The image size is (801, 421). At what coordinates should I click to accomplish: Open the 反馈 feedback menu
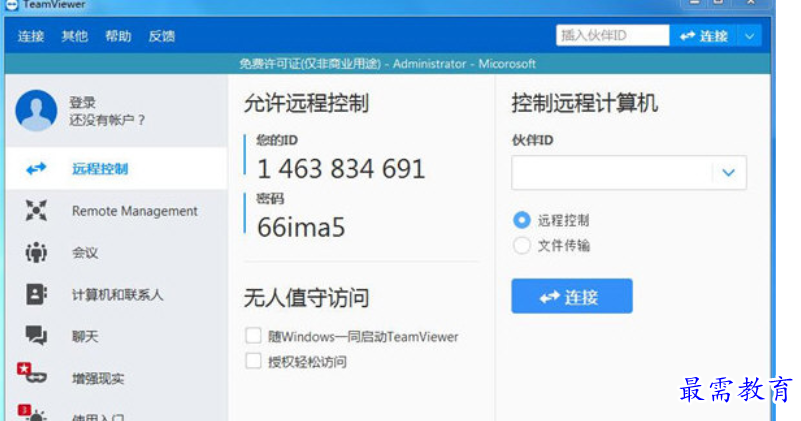pyautogui.click(x=162, y=36)
